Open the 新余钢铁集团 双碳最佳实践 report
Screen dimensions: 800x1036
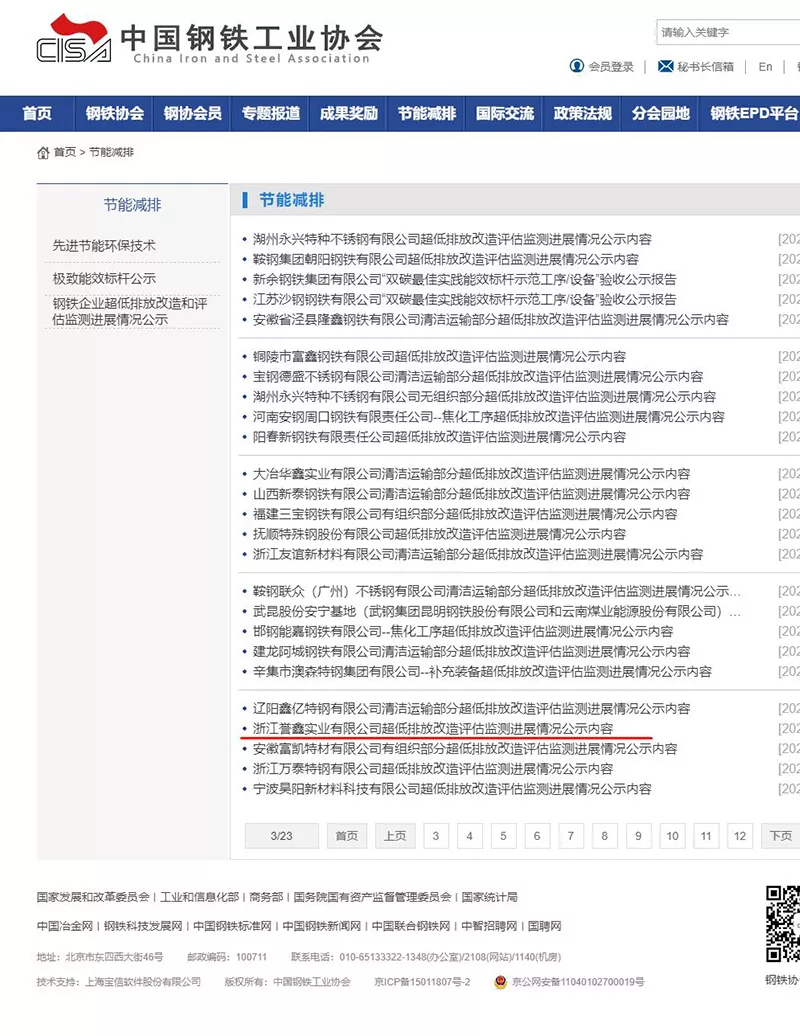[464, 279]
